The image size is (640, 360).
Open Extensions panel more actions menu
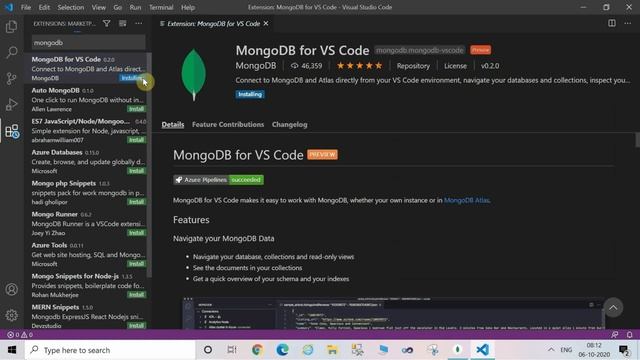139,24
